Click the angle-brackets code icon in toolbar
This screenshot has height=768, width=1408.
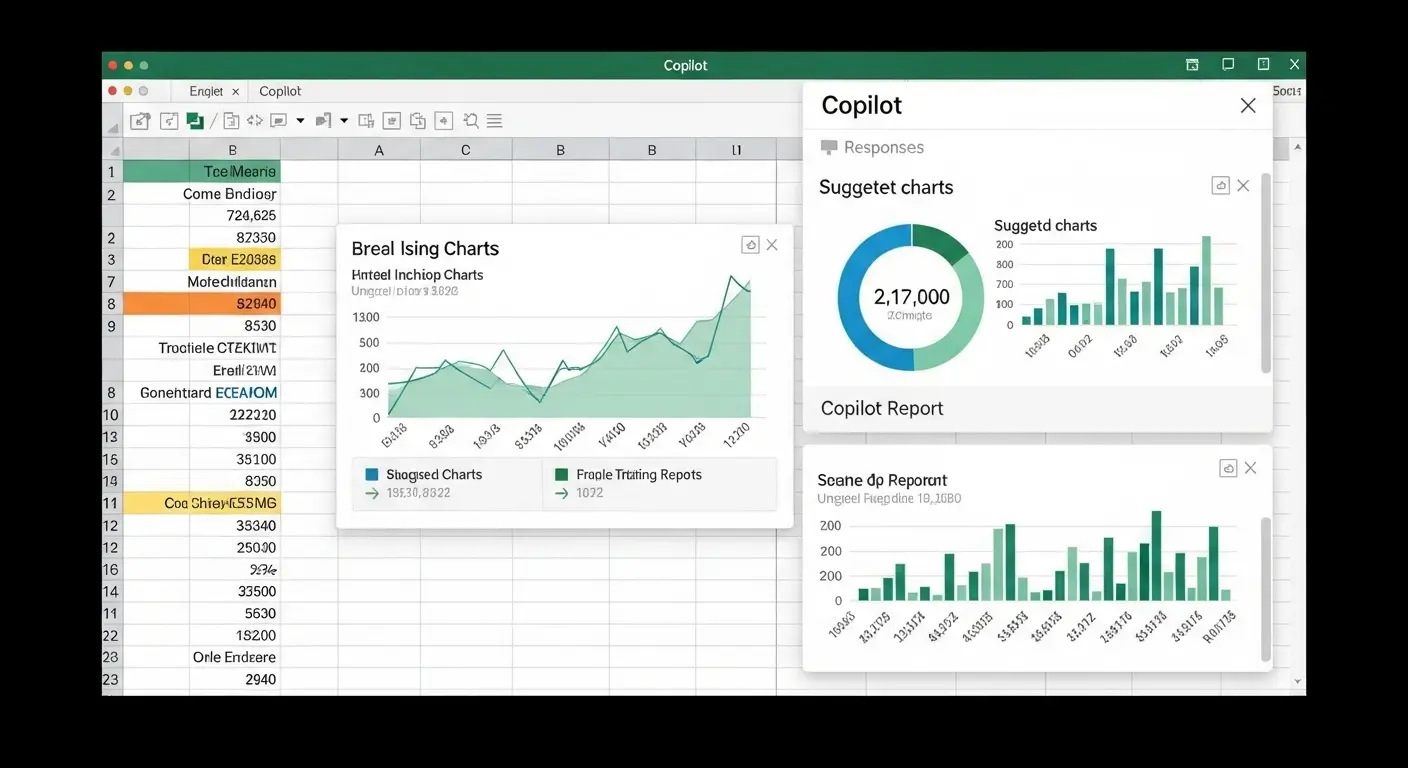[254, 121]
